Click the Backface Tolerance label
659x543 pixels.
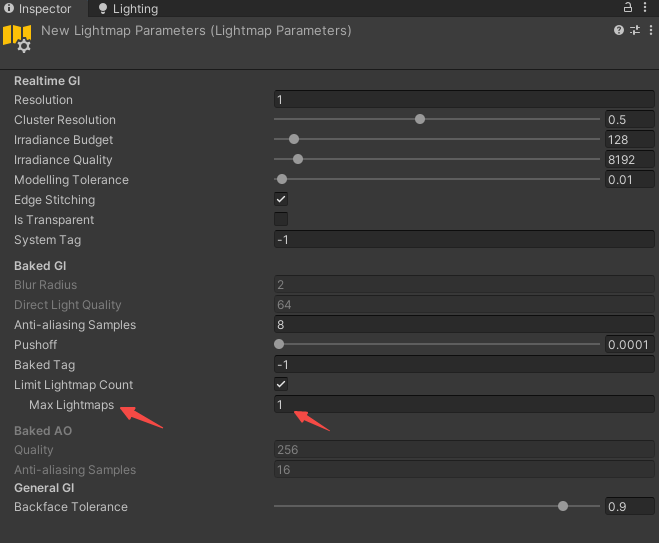coord(71,506)
